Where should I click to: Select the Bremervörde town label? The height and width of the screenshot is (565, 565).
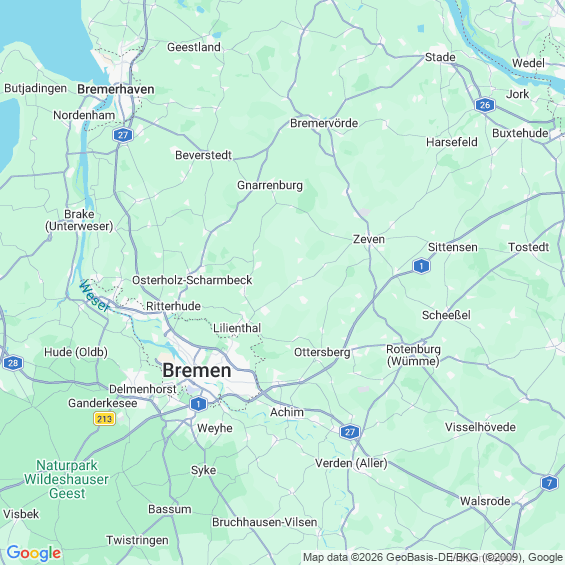point(324,123)
